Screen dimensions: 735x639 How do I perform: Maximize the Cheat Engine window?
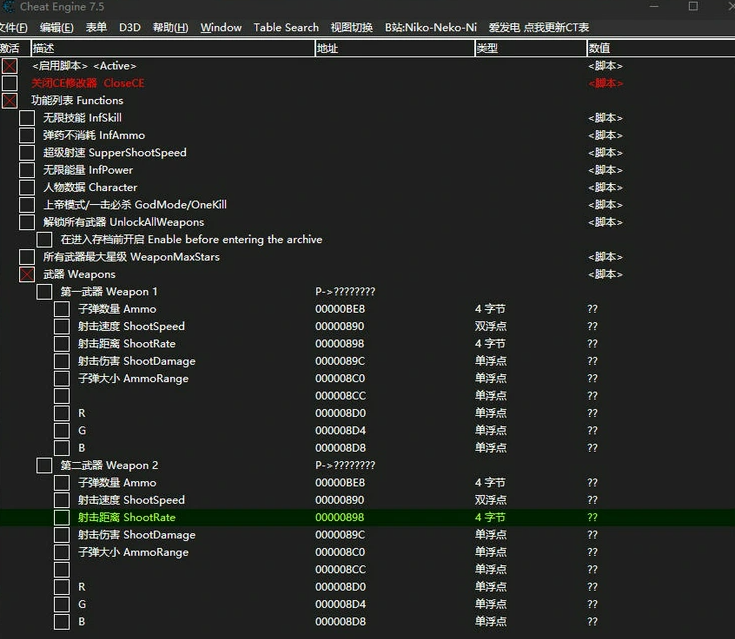coord(693,7)
